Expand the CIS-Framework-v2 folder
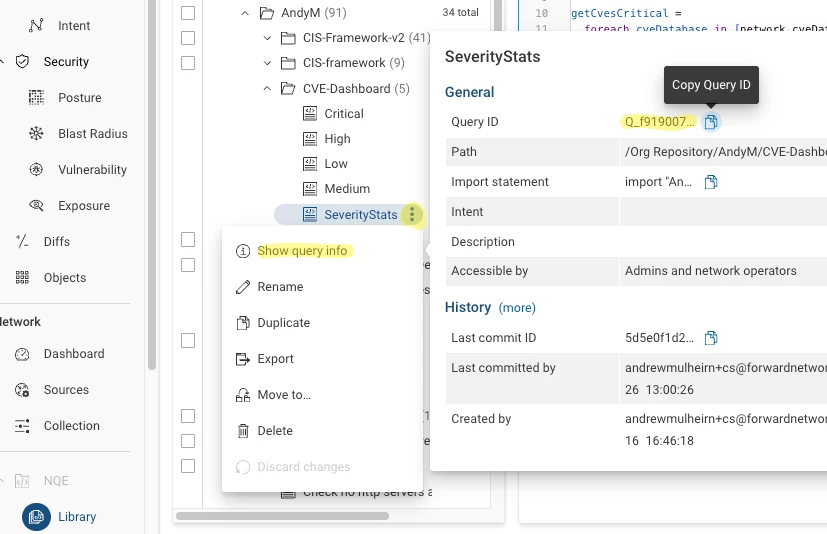 (267, 38)
